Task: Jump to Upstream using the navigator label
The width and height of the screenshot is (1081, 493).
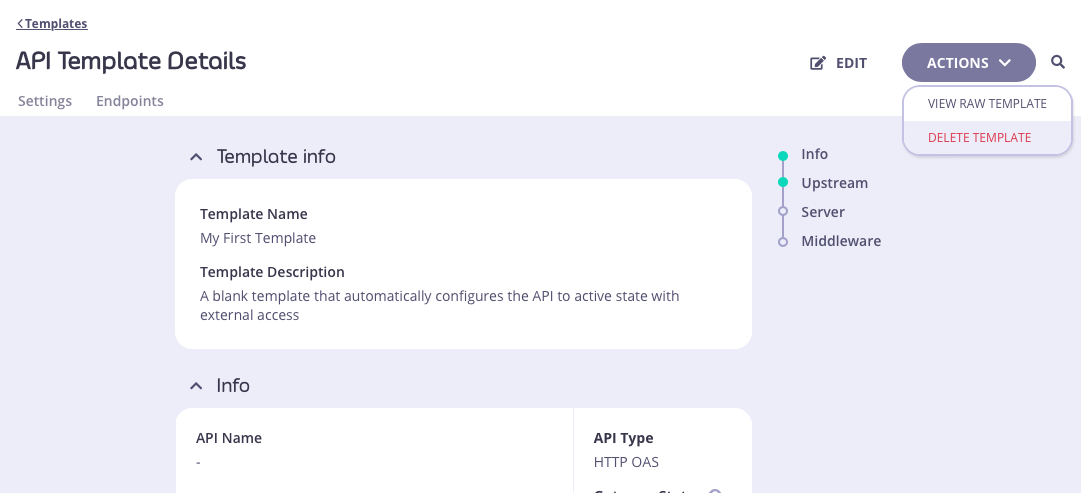Action: 834,184
